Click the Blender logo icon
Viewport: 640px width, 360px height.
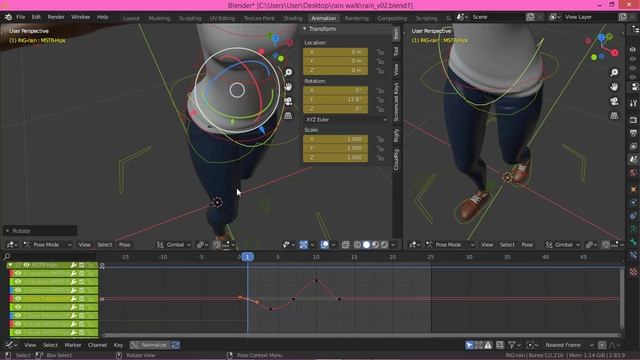8,17
